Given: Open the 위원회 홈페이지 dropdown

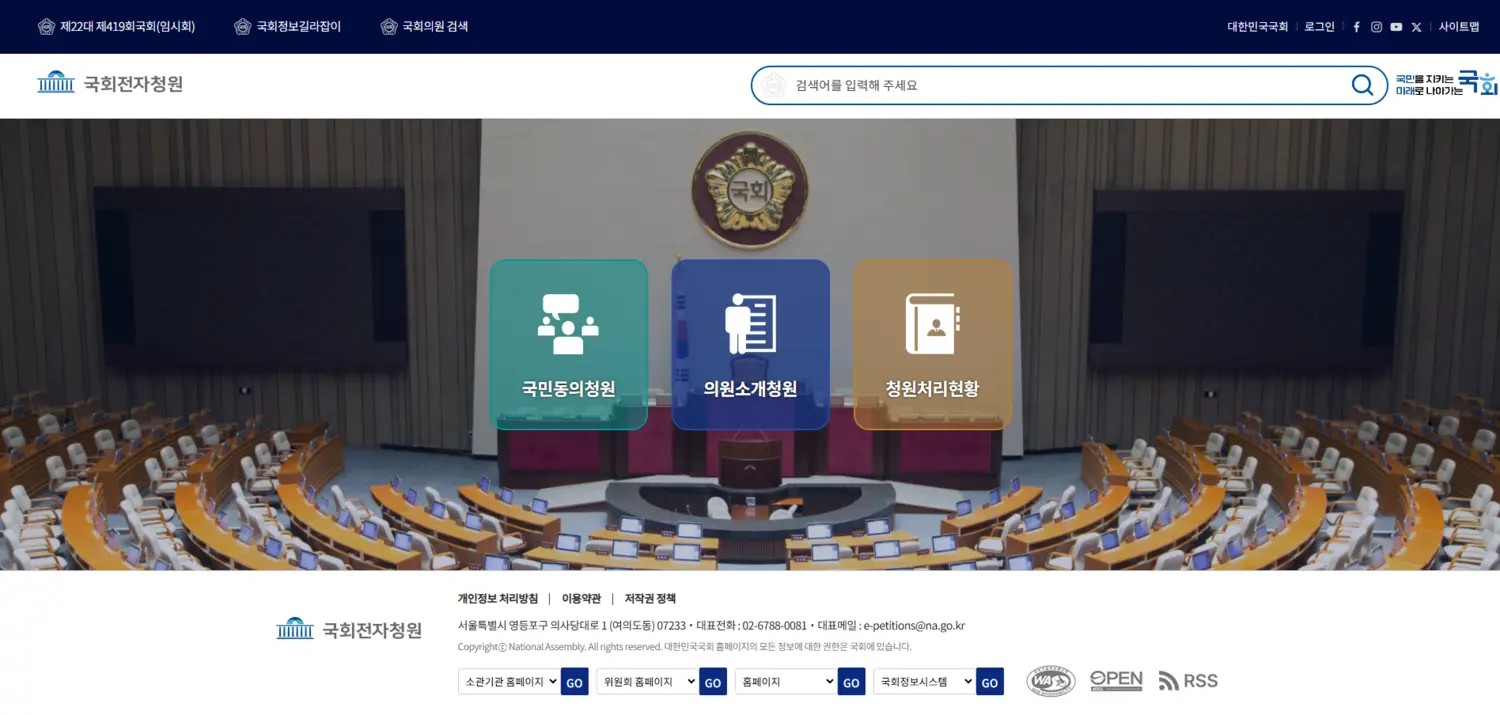Looking at the screenshot, I should click(647, 681).
